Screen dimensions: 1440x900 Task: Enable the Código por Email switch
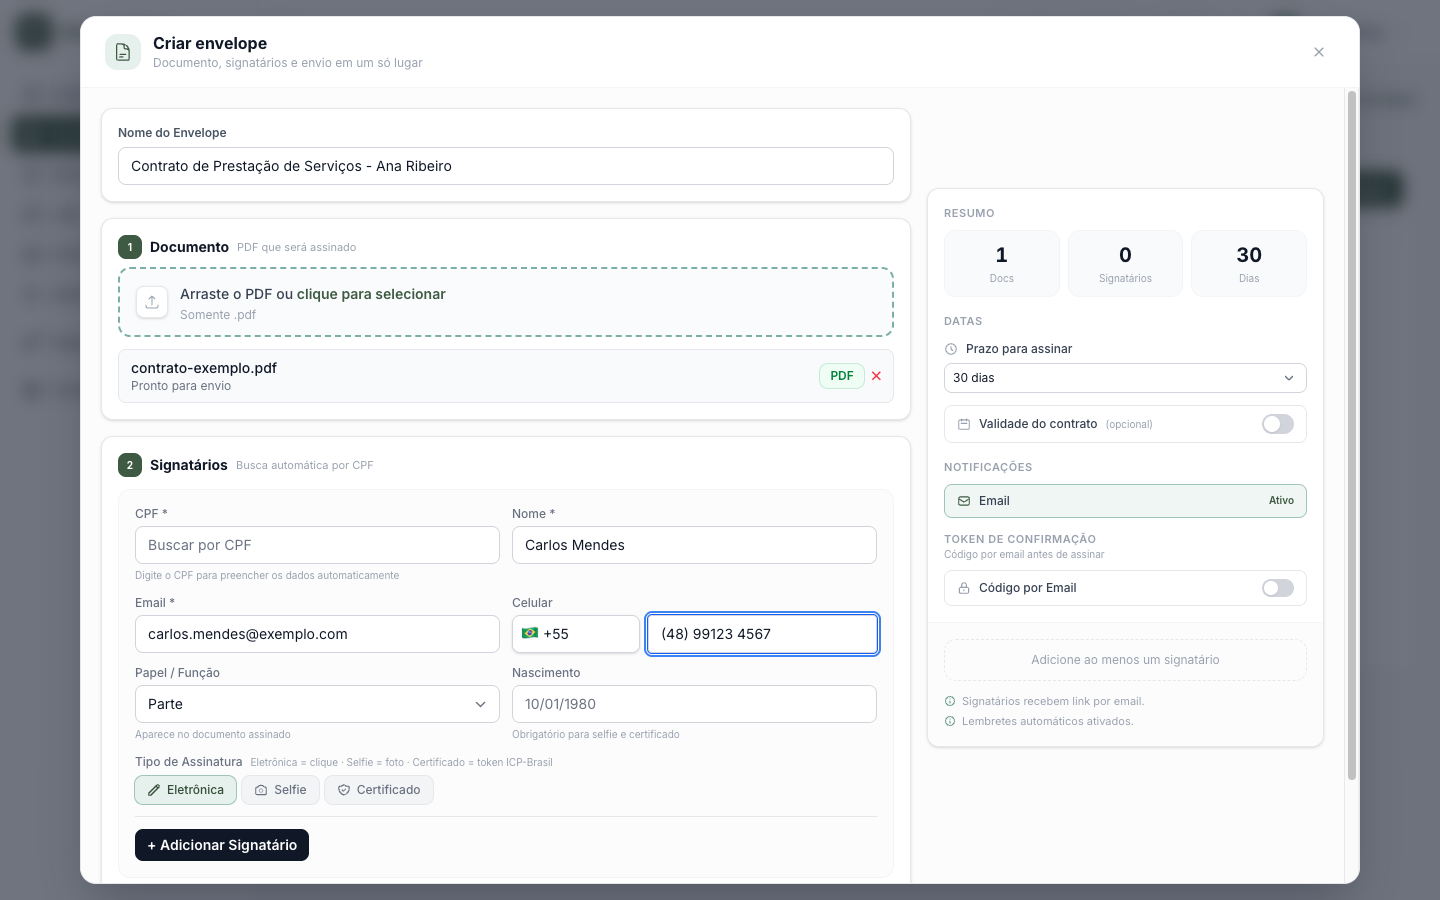click(1278, 588)
